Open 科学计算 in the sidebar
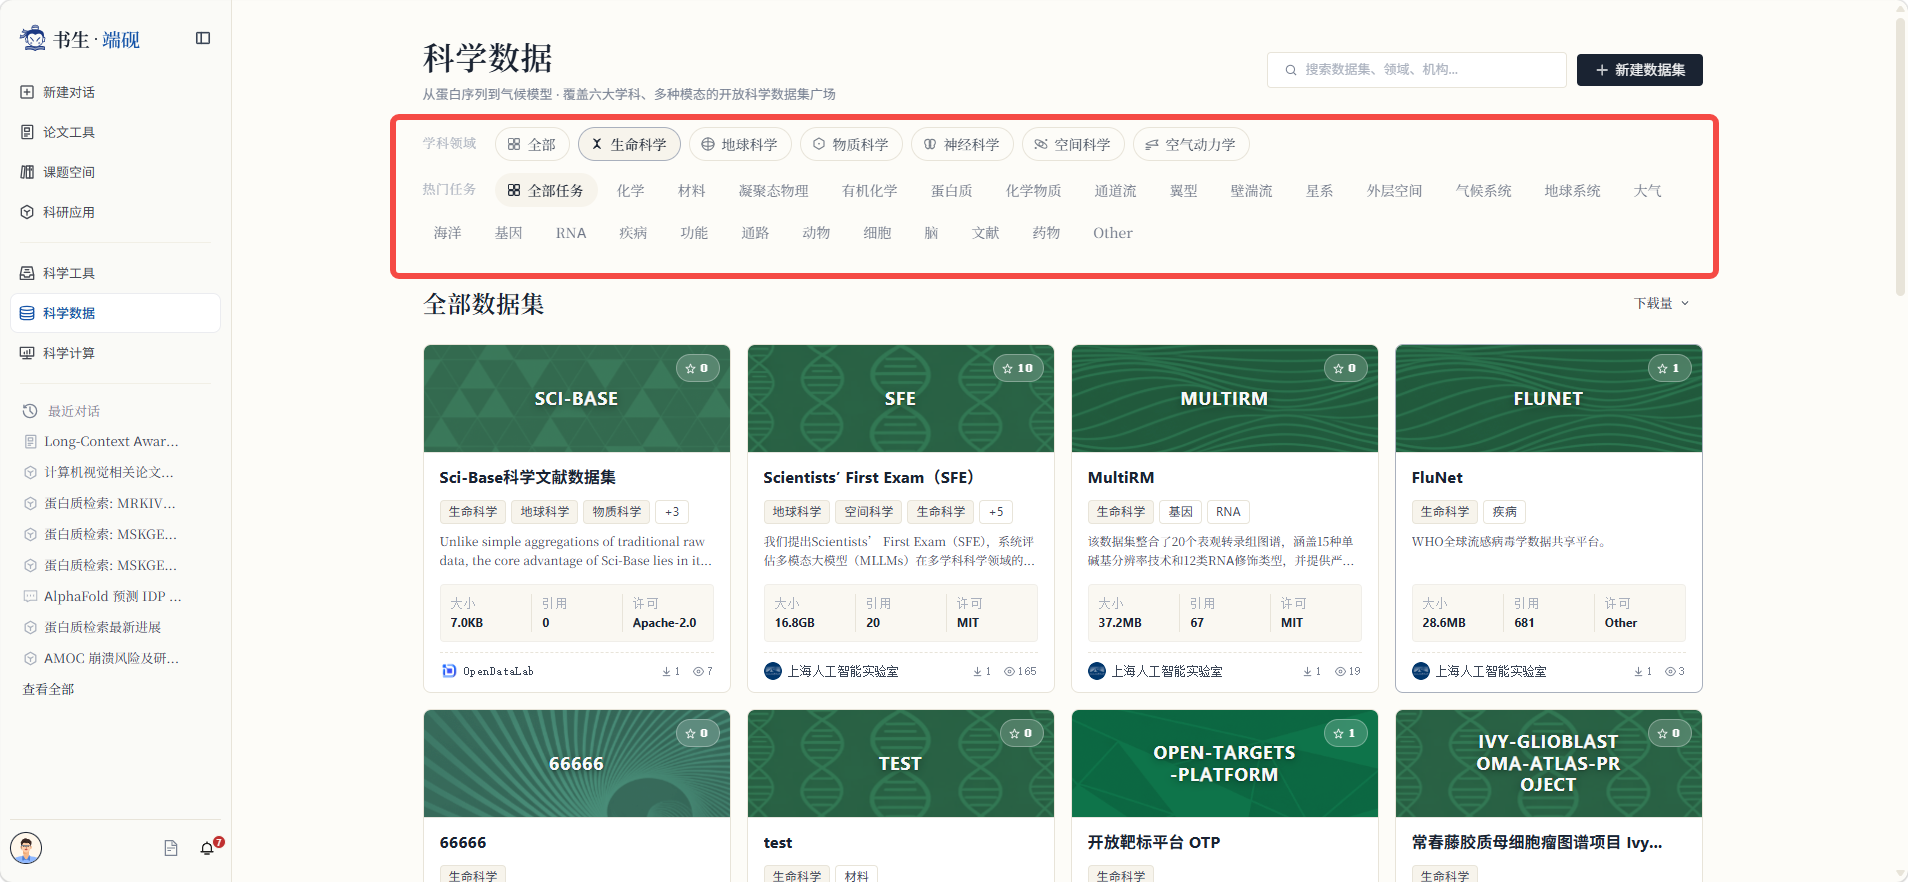Image resolution: width=1908 pixels, height=882 pixels. click(x=115, y=353)
